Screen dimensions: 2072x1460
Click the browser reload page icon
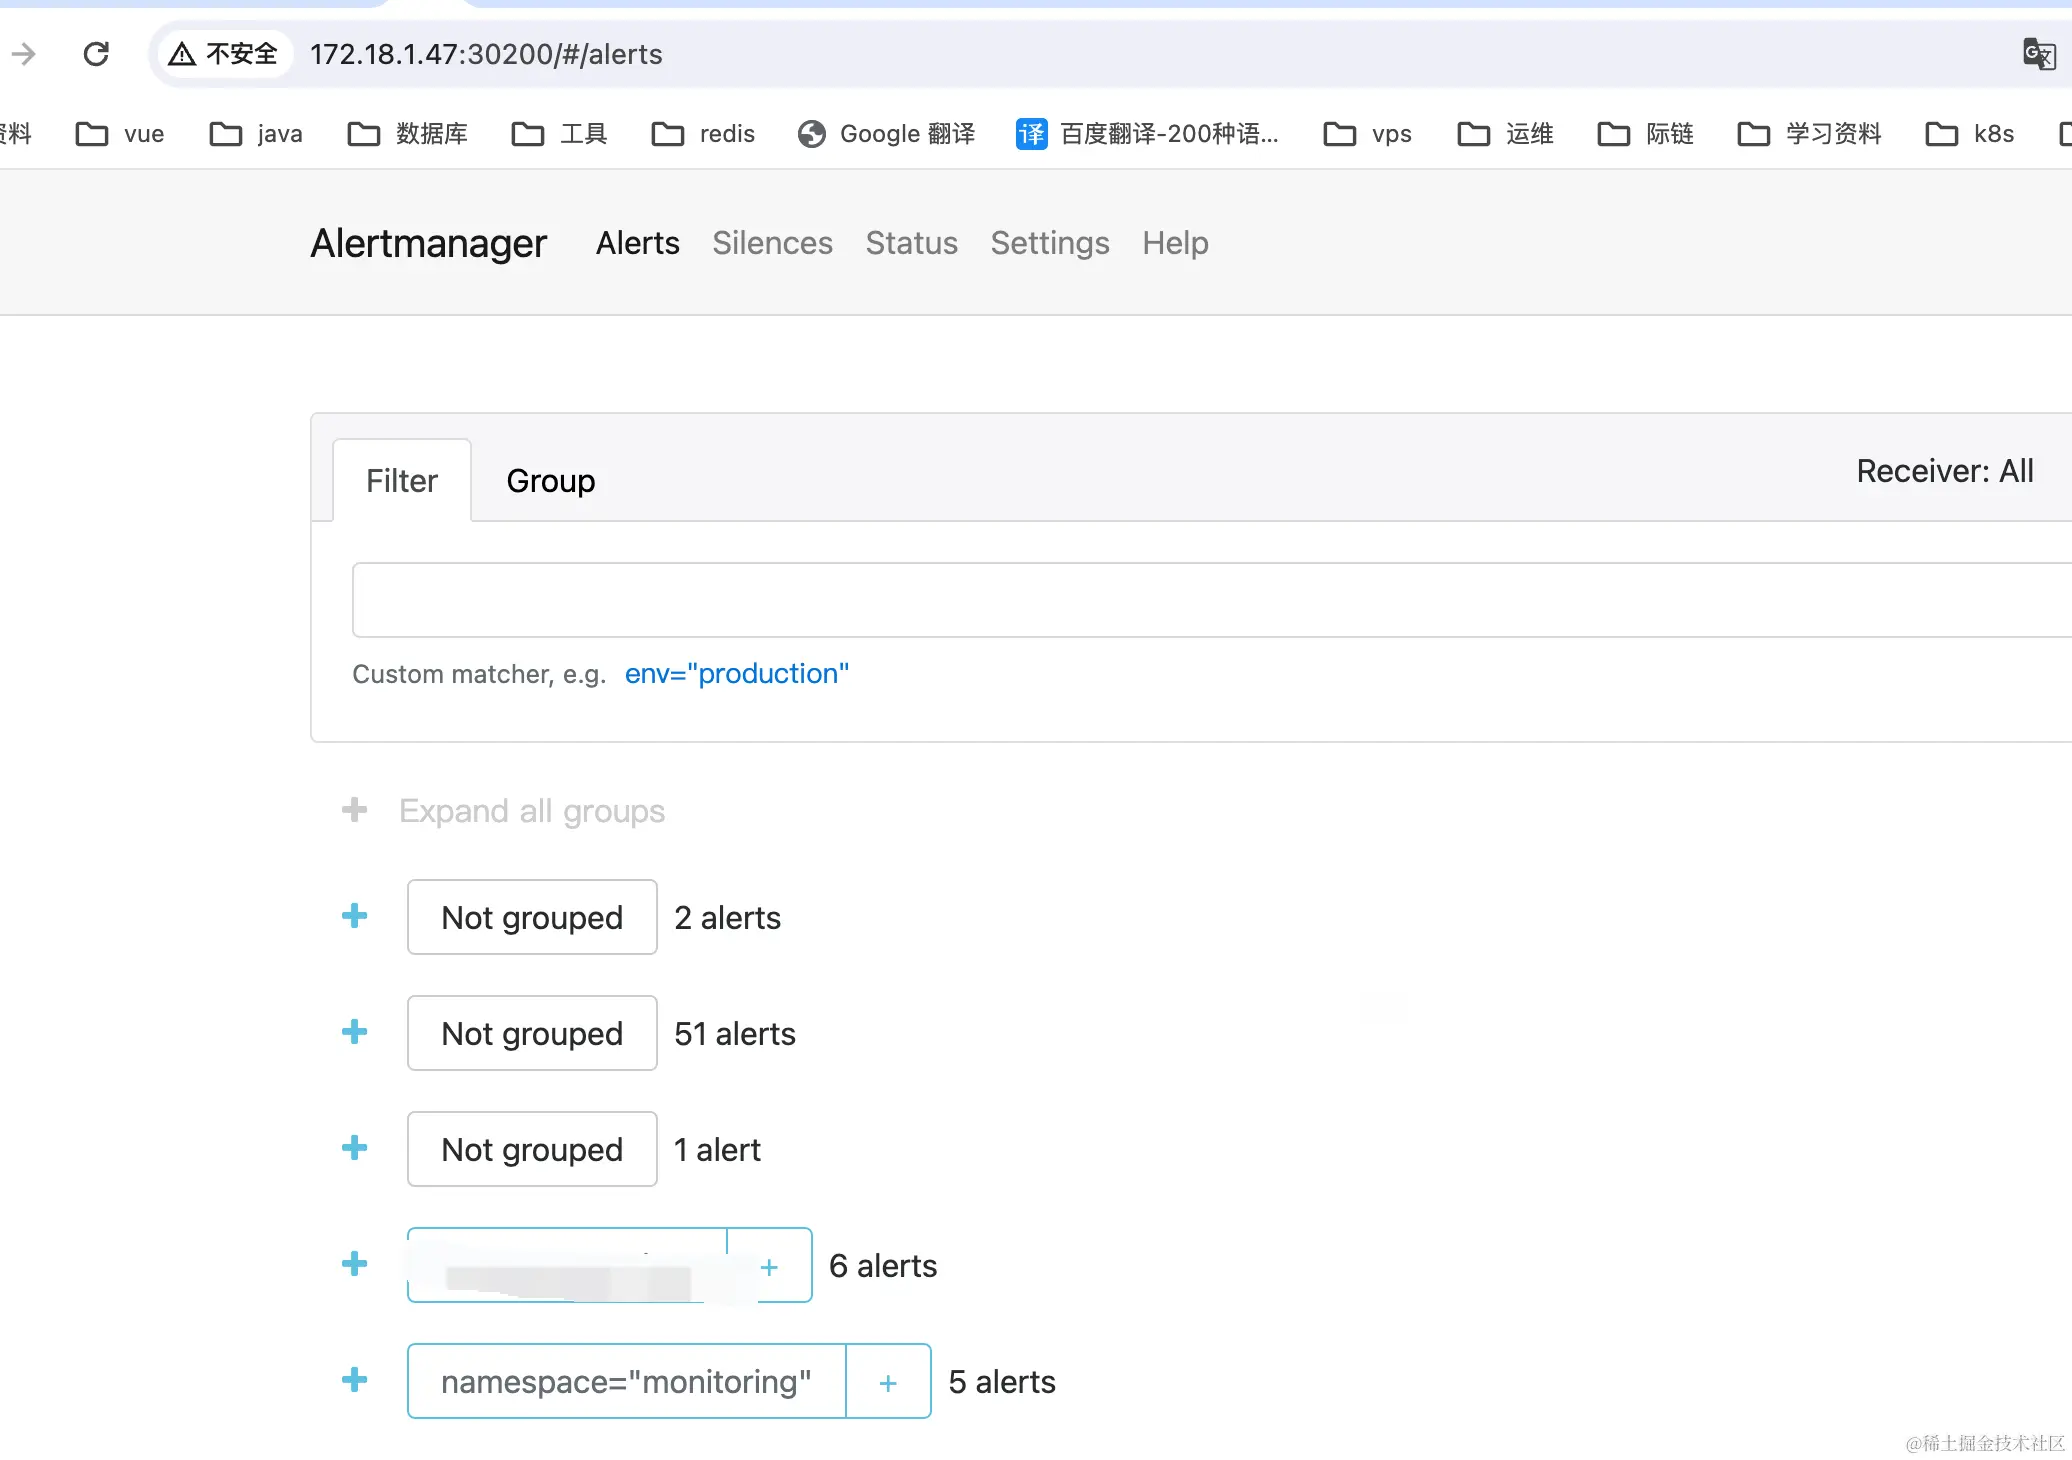click(96, 54)
